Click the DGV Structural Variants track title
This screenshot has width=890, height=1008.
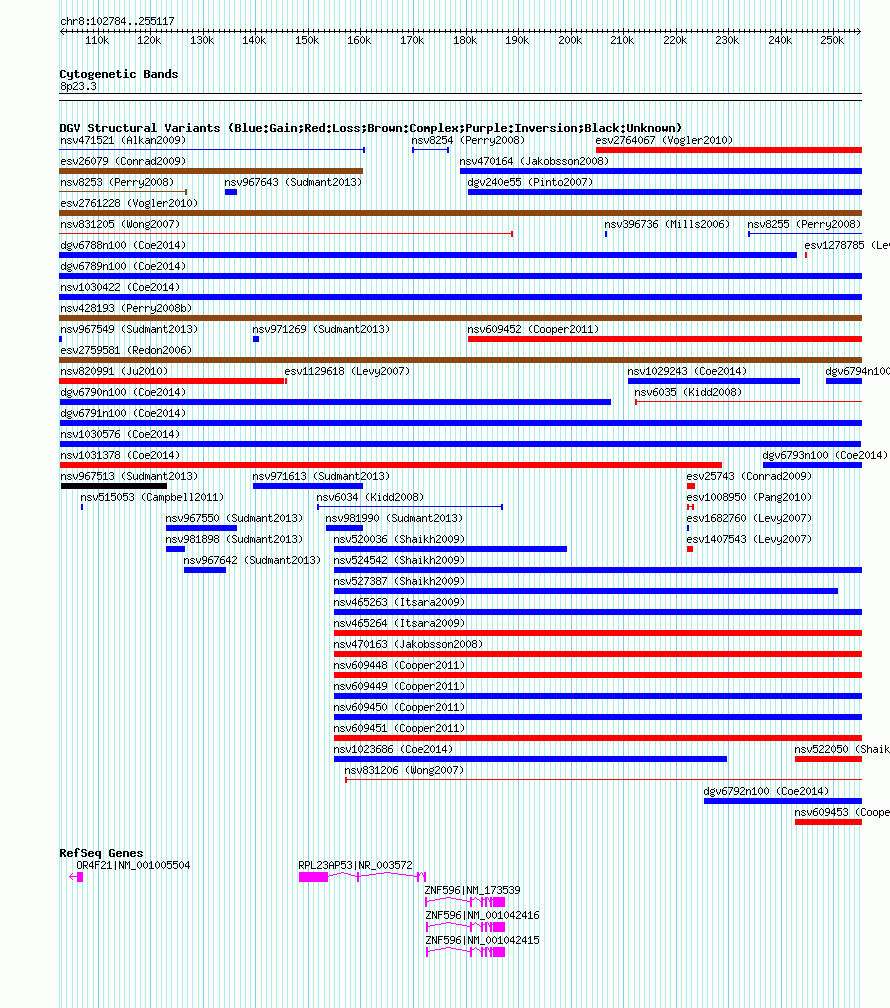(370, 128)
